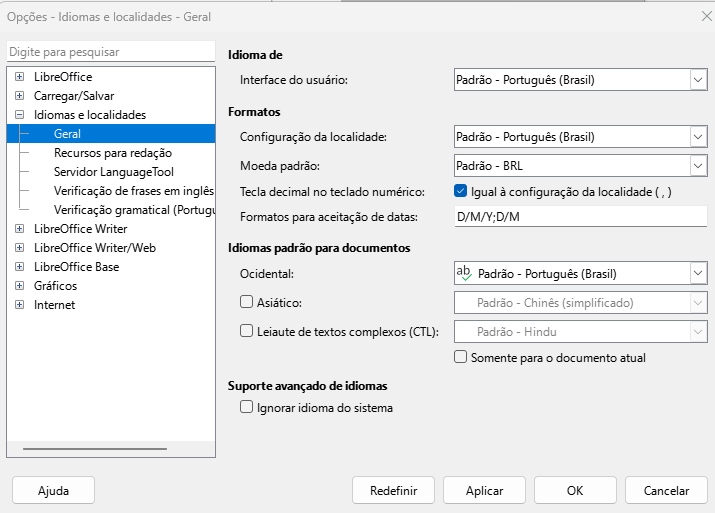This screenshot has height=513, width=715.
Task: Select Idiomas e localidades label
Action: click(90, 115)
